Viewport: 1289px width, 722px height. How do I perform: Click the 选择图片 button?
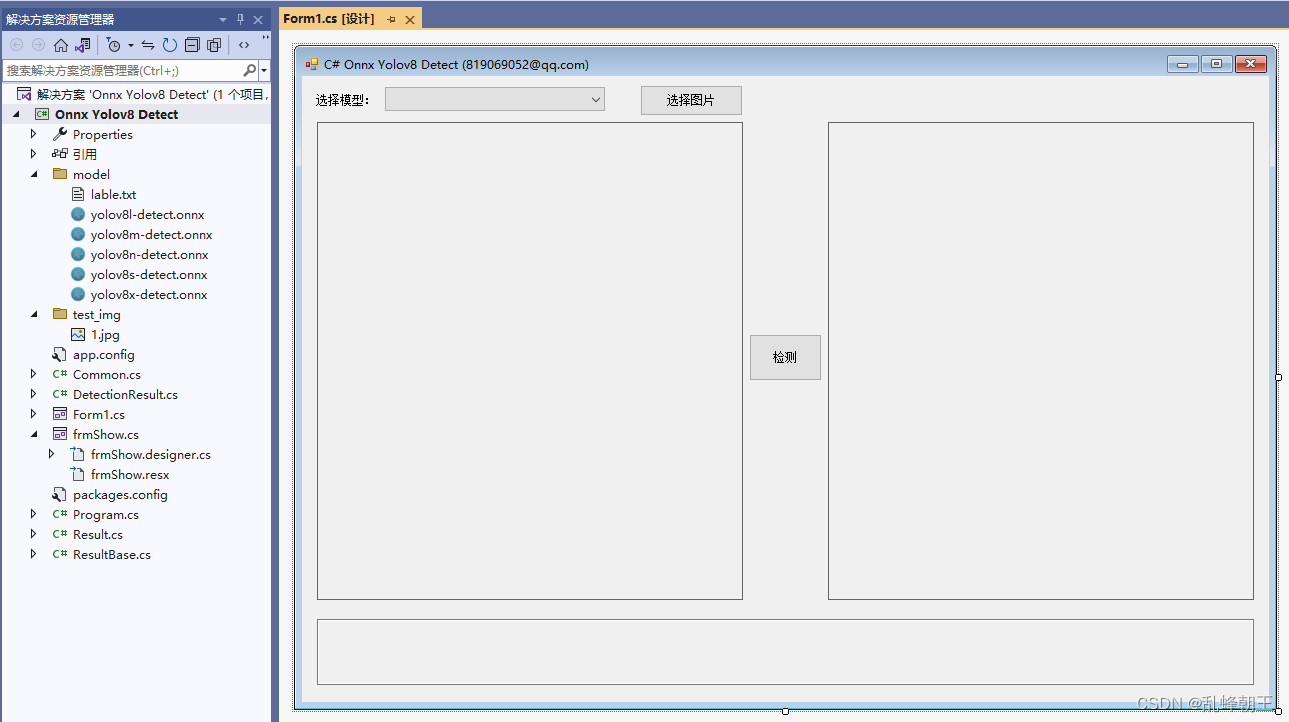691,100
